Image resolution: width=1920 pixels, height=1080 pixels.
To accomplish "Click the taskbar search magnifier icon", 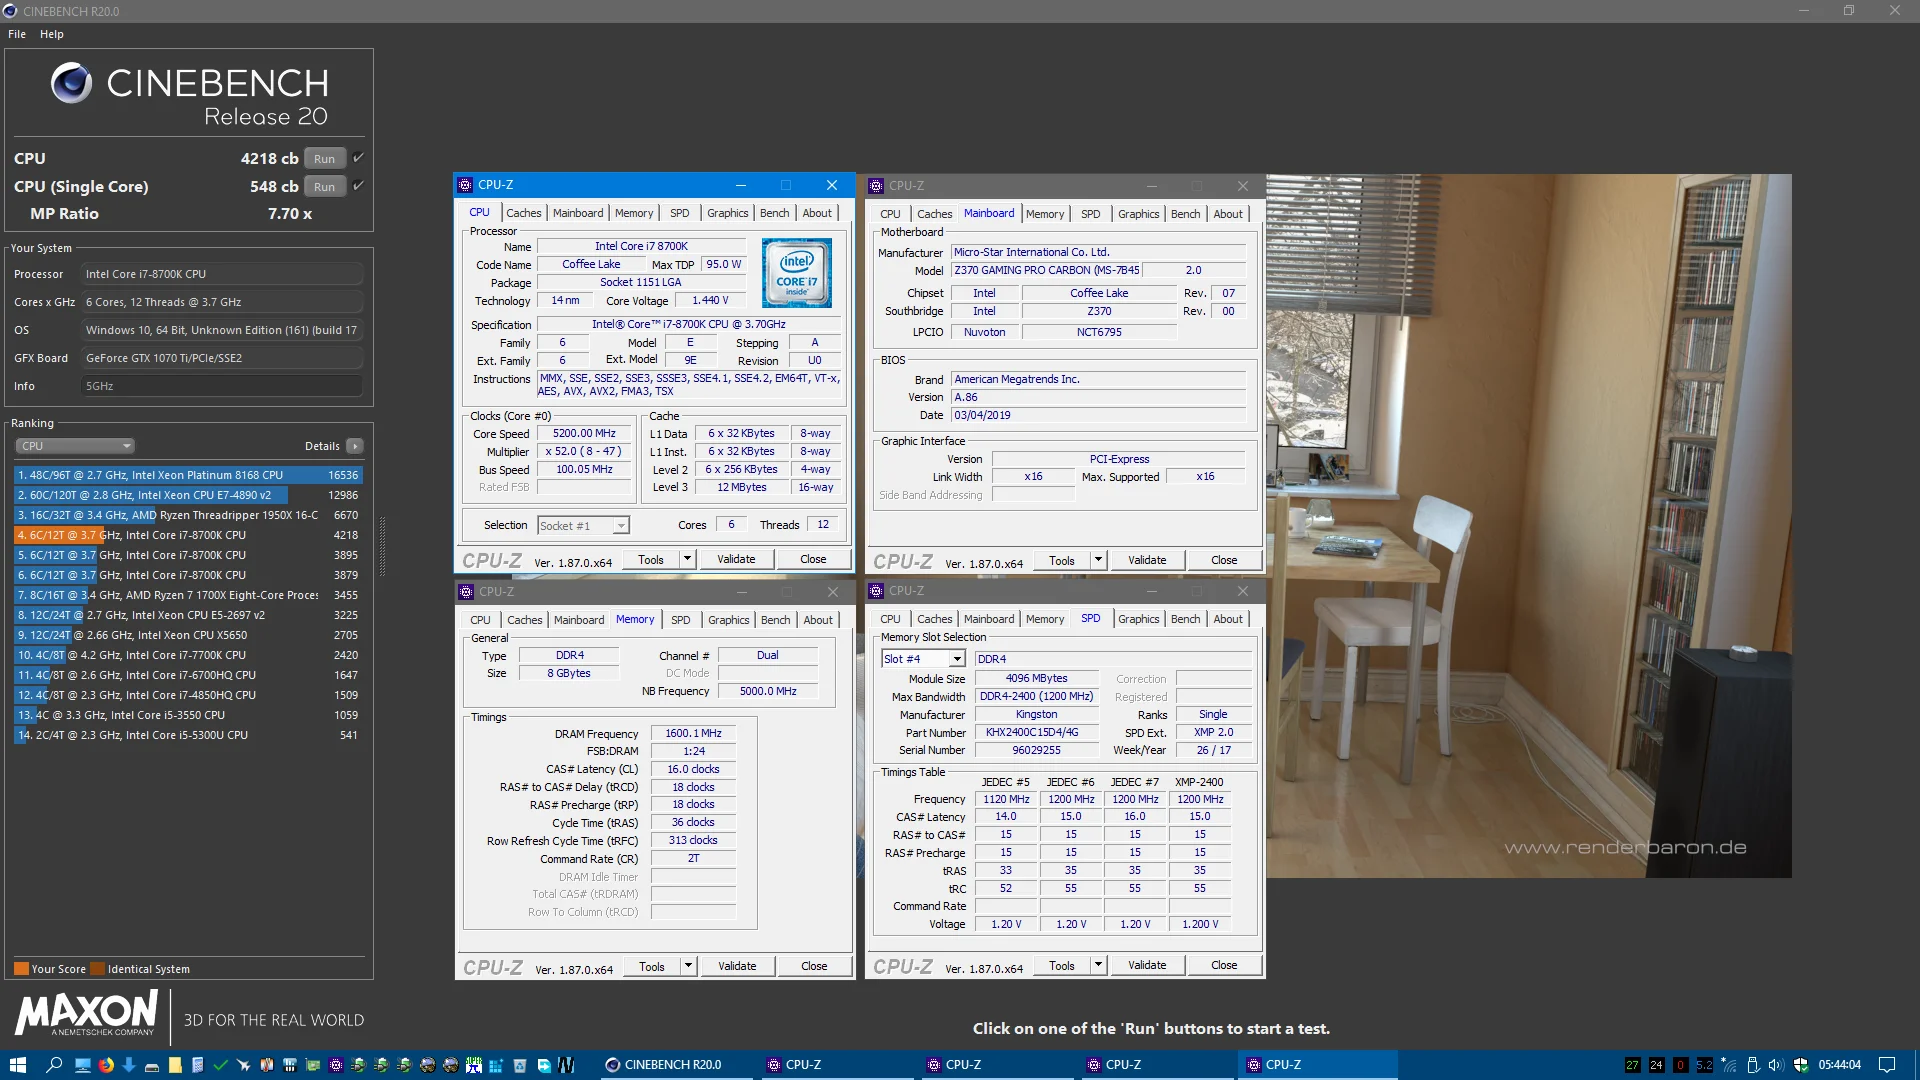I will click(55, 1065).
